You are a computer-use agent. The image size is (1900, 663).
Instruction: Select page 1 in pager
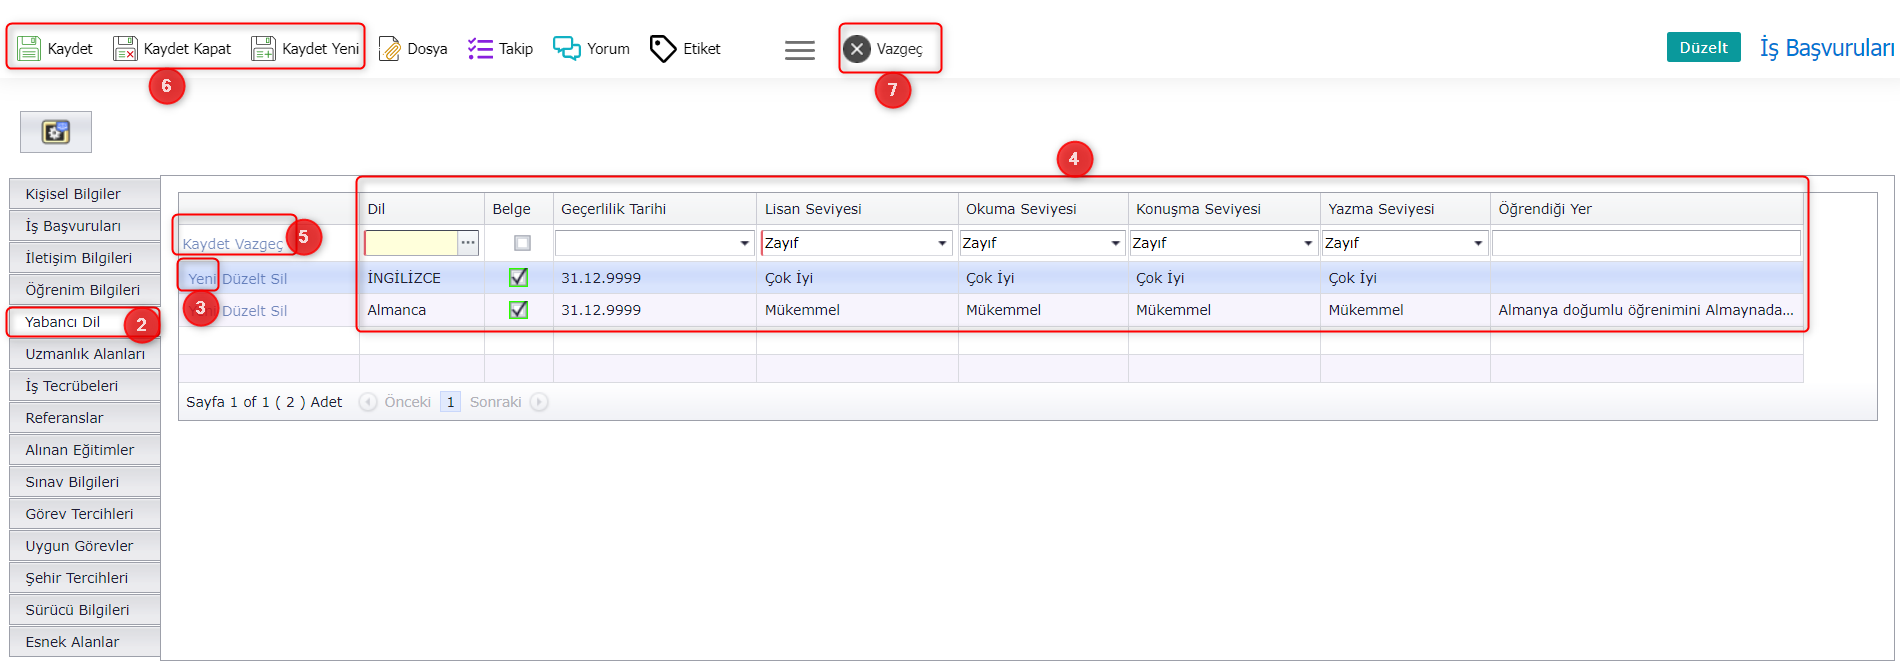point(450,402)
